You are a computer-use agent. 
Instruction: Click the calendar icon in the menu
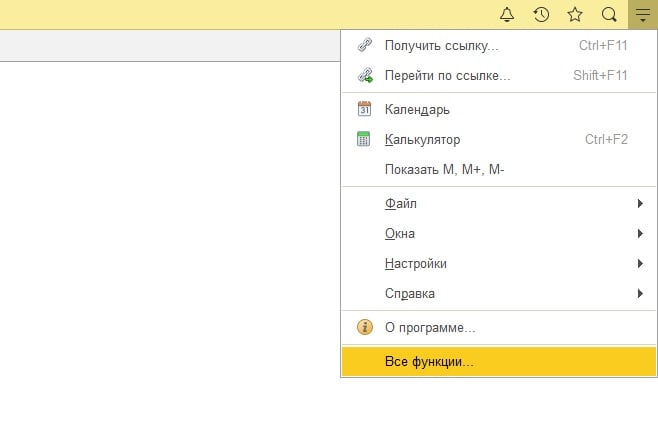pos(364,109)
